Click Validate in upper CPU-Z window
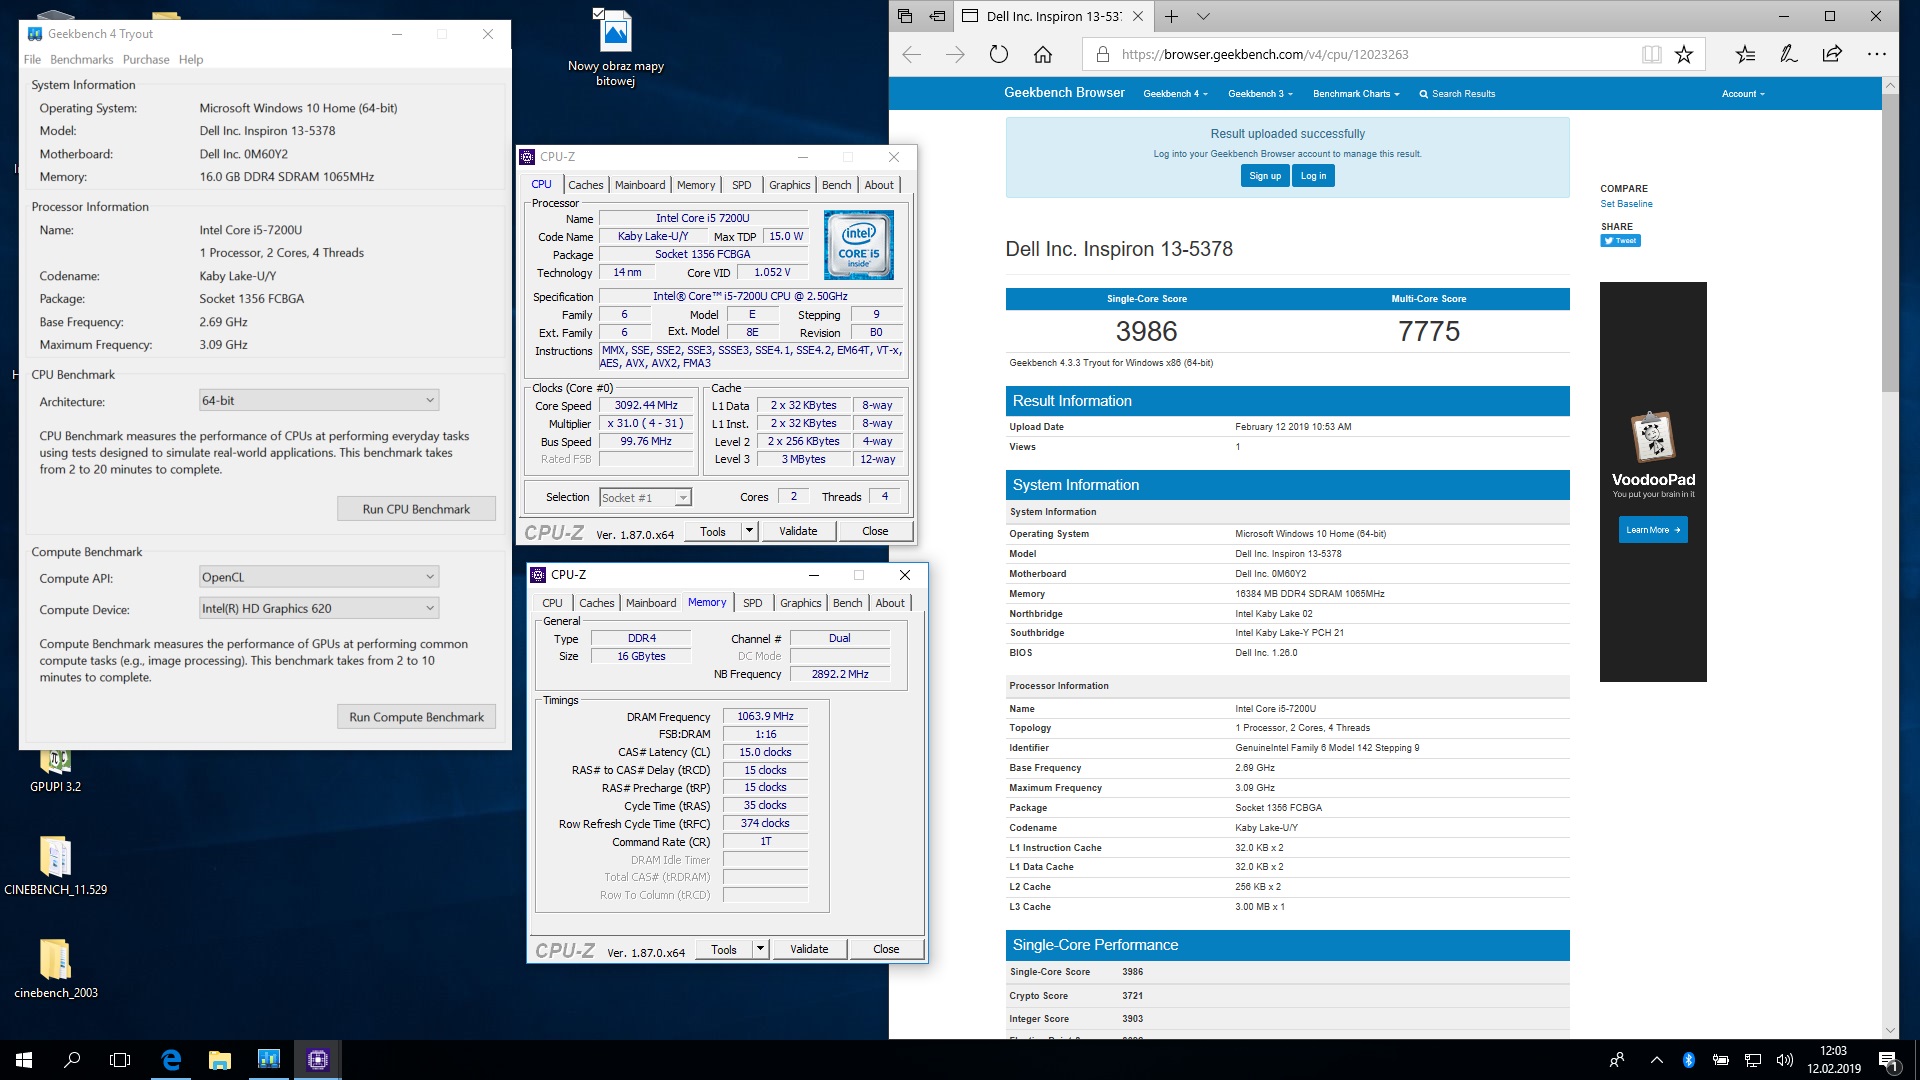 coord(798,531)
